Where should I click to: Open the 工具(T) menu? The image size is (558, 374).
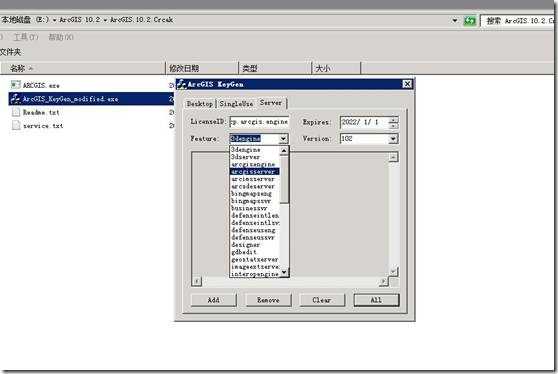26,37
